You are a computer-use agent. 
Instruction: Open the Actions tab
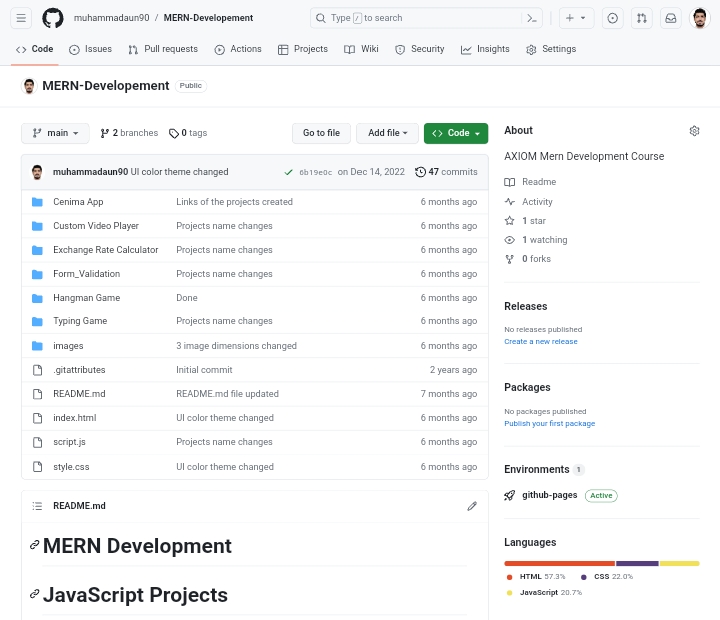point(238,49)
